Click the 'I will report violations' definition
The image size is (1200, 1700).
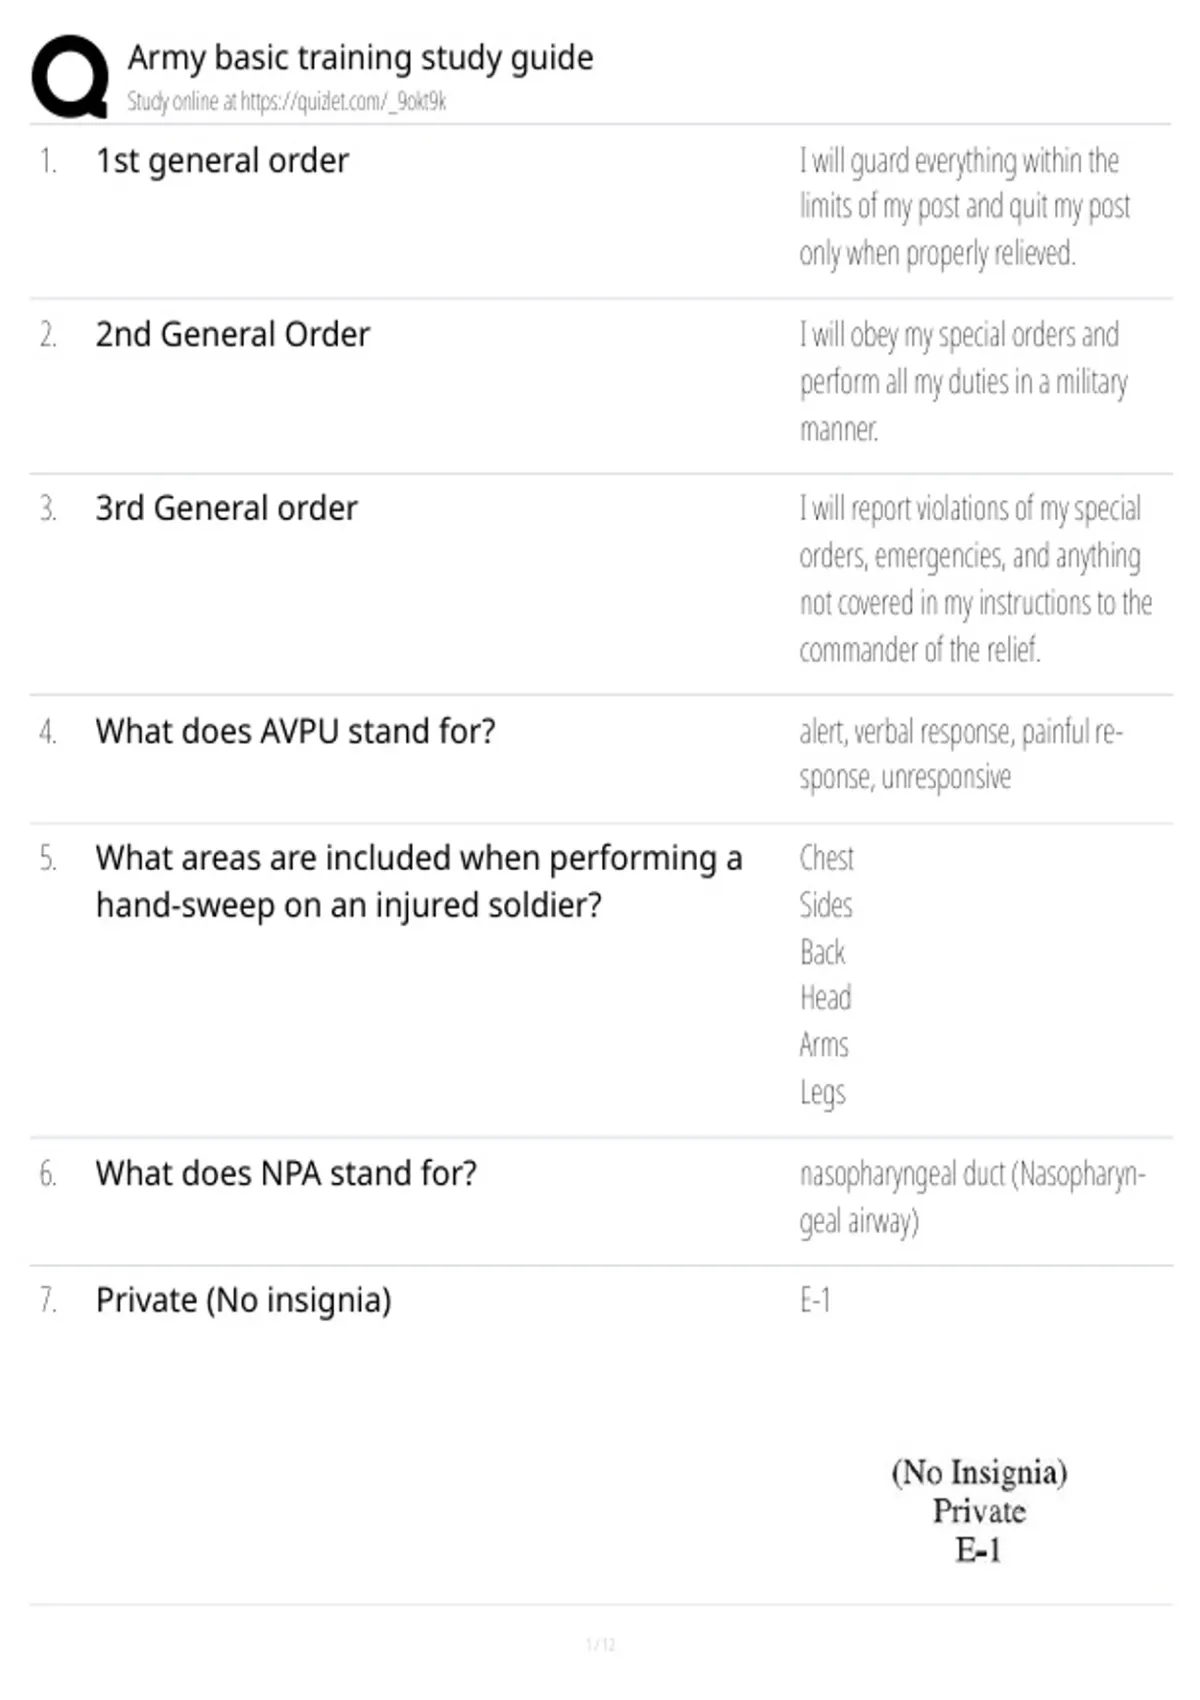976,579
